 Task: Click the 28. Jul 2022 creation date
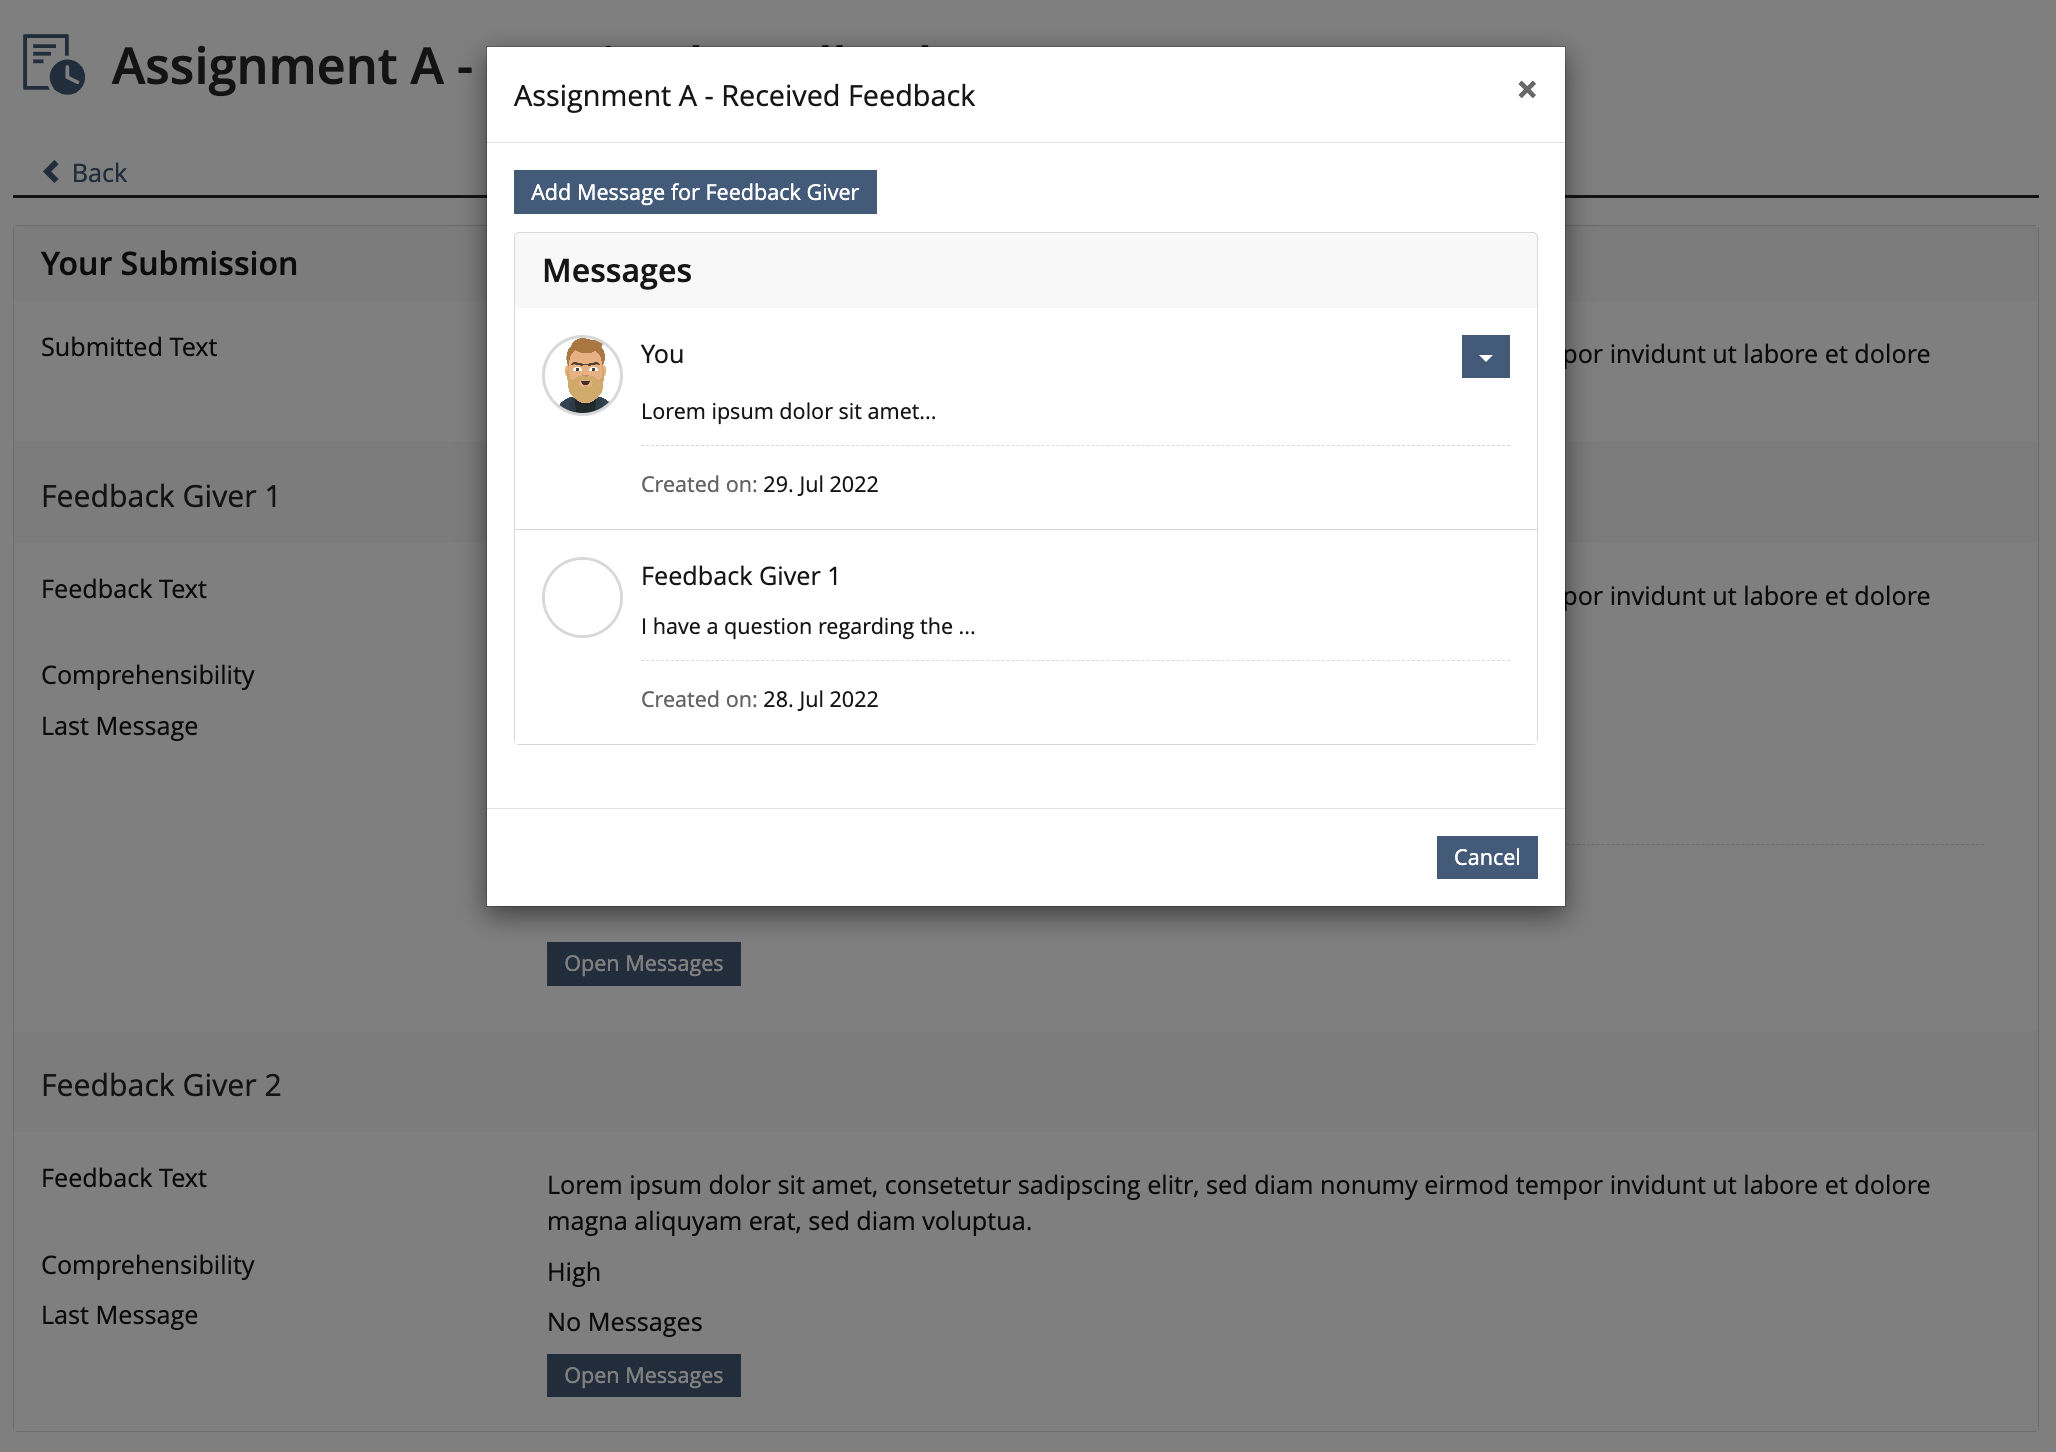pyautogui.click(x=820, y=700)
